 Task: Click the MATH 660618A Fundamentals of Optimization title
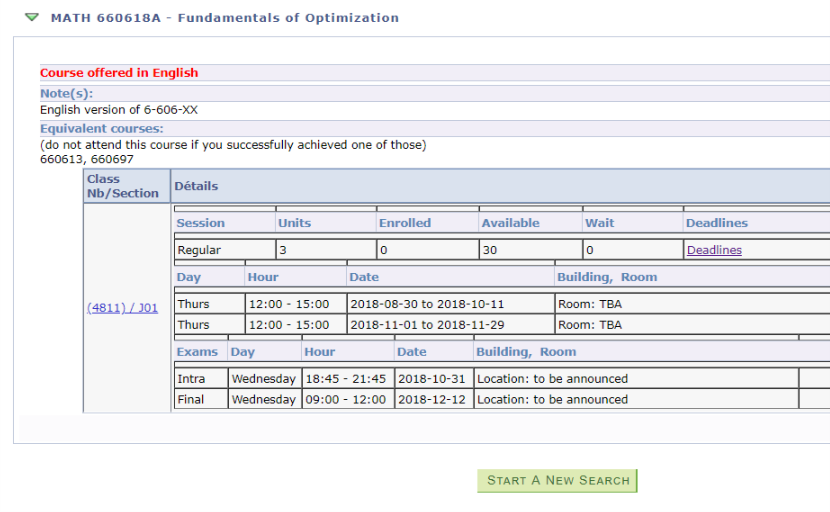tap(225, 18)
